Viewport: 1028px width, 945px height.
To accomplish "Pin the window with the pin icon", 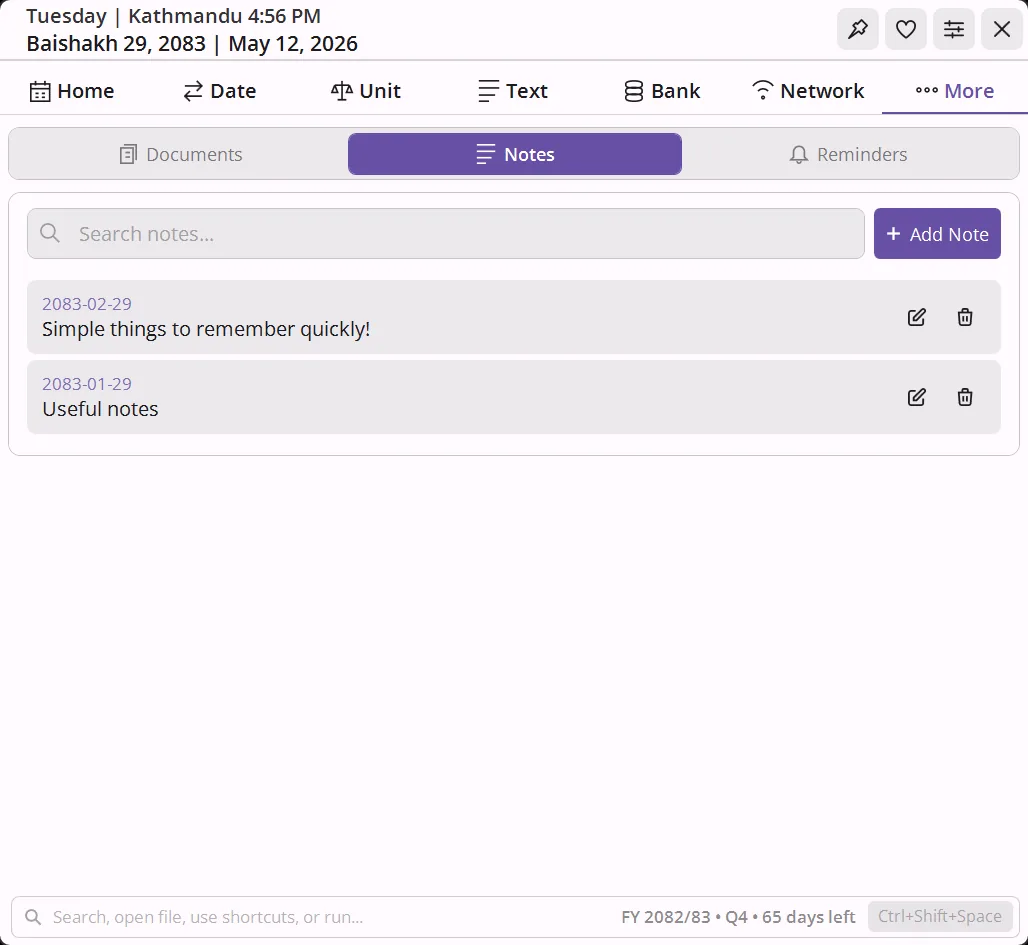I will click(858, 29).
